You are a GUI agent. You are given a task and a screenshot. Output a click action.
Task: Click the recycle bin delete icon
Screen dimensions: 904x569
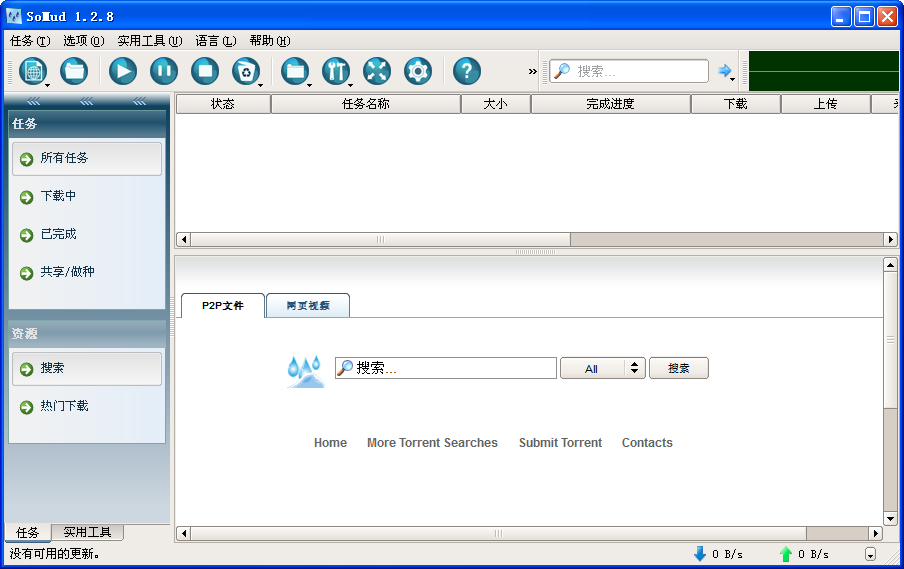245,71
